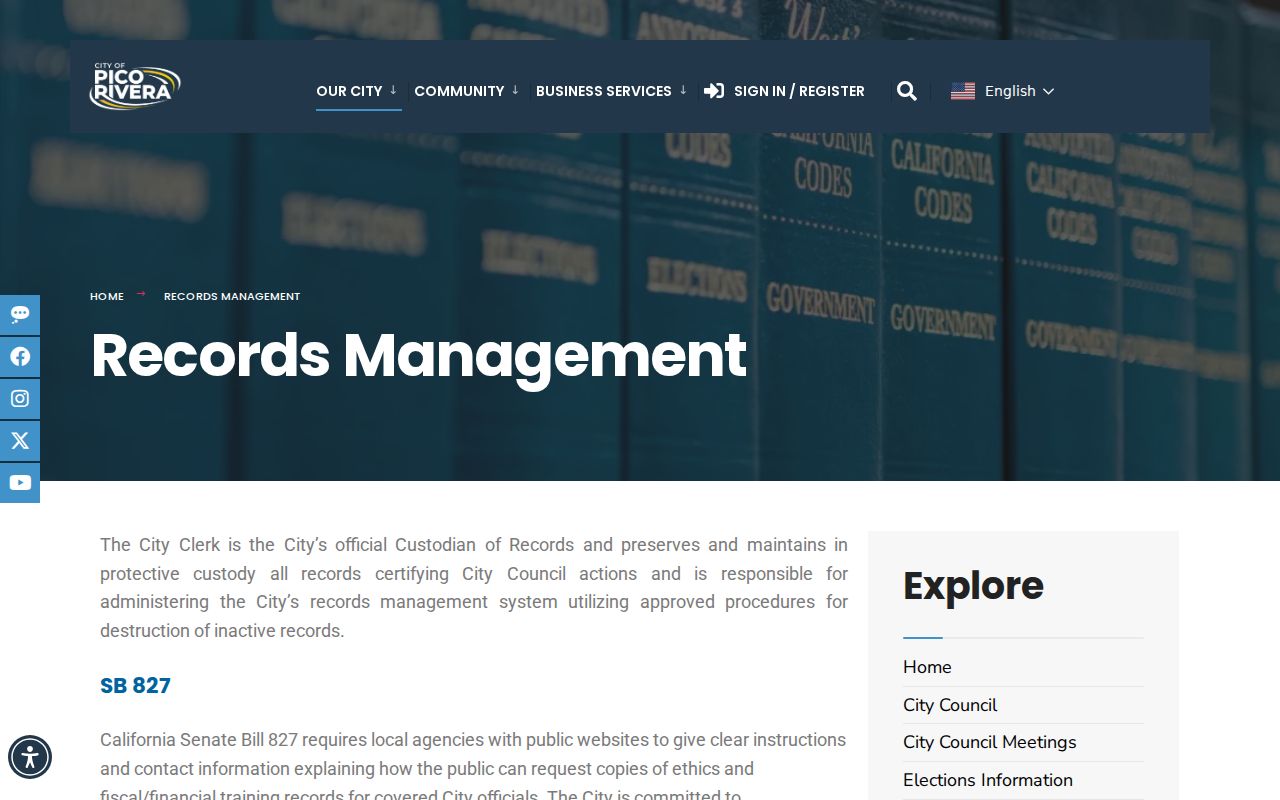Open the accessibility options button

[30, 757]
